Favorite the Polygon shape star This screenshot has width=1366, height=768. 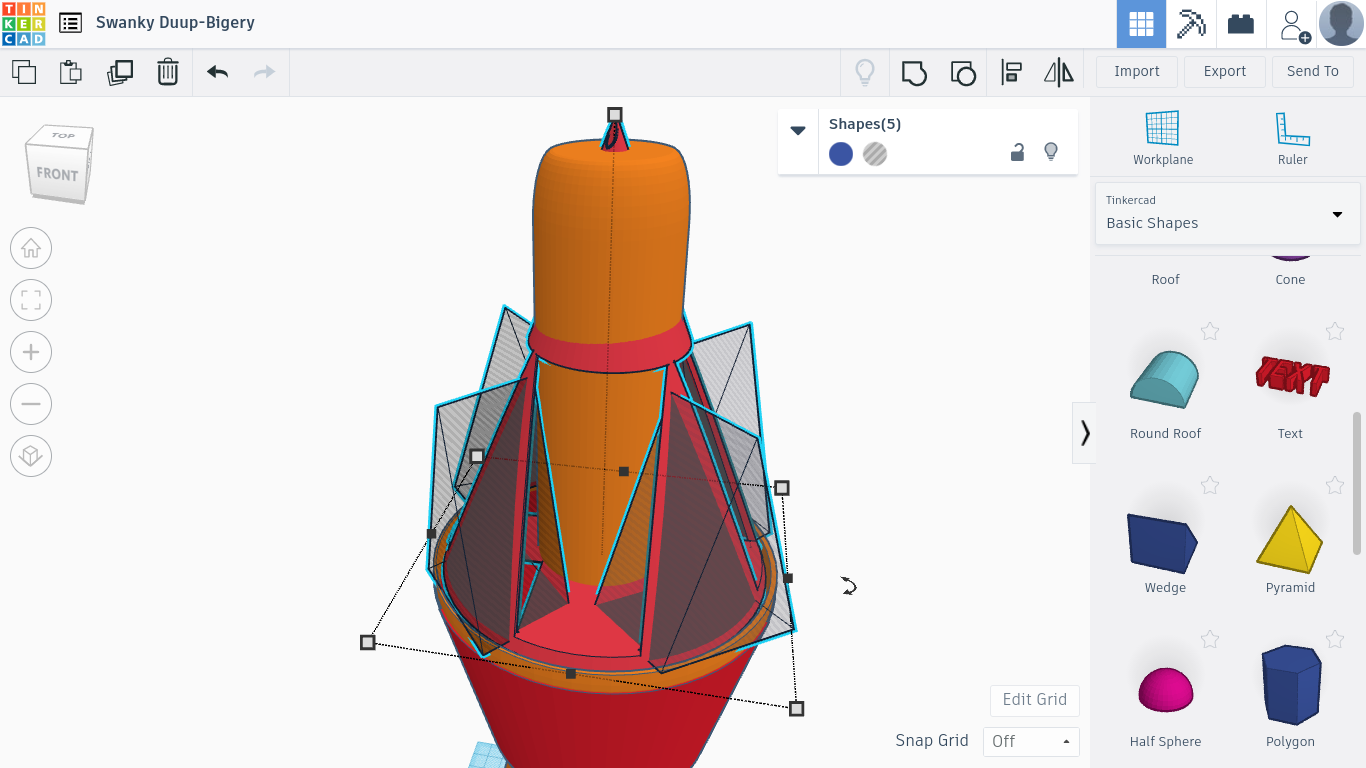pos(1334,639)
